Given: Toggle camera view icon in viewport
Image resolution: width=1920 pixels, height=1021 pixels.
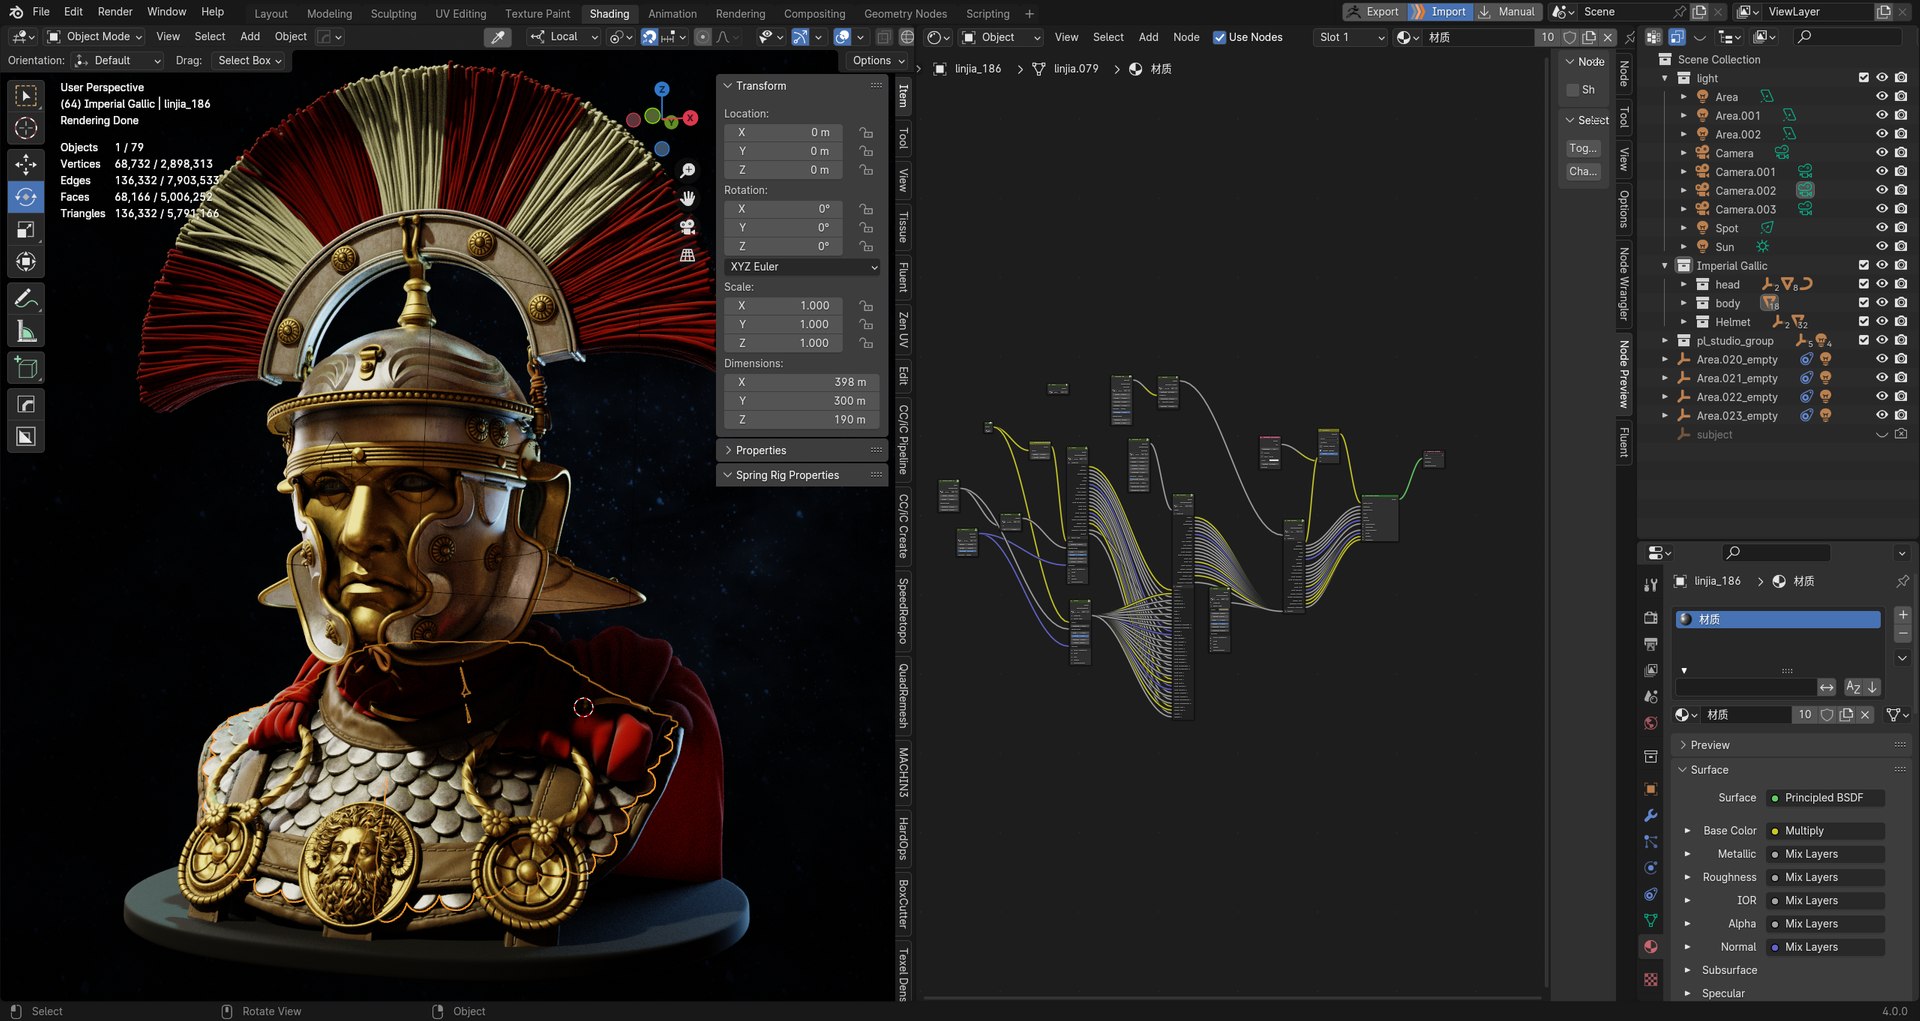Looking at the screenshot, I should click(x=688, y=227).
